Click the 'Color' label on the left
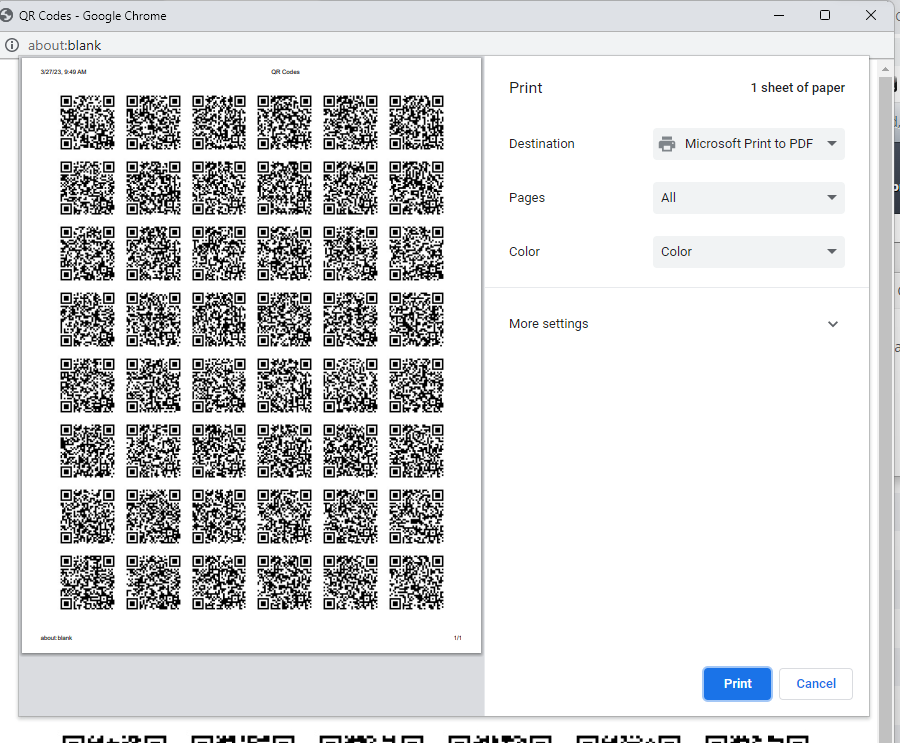The height and width of the screenshot is (743, 900). tap(524, 251)
